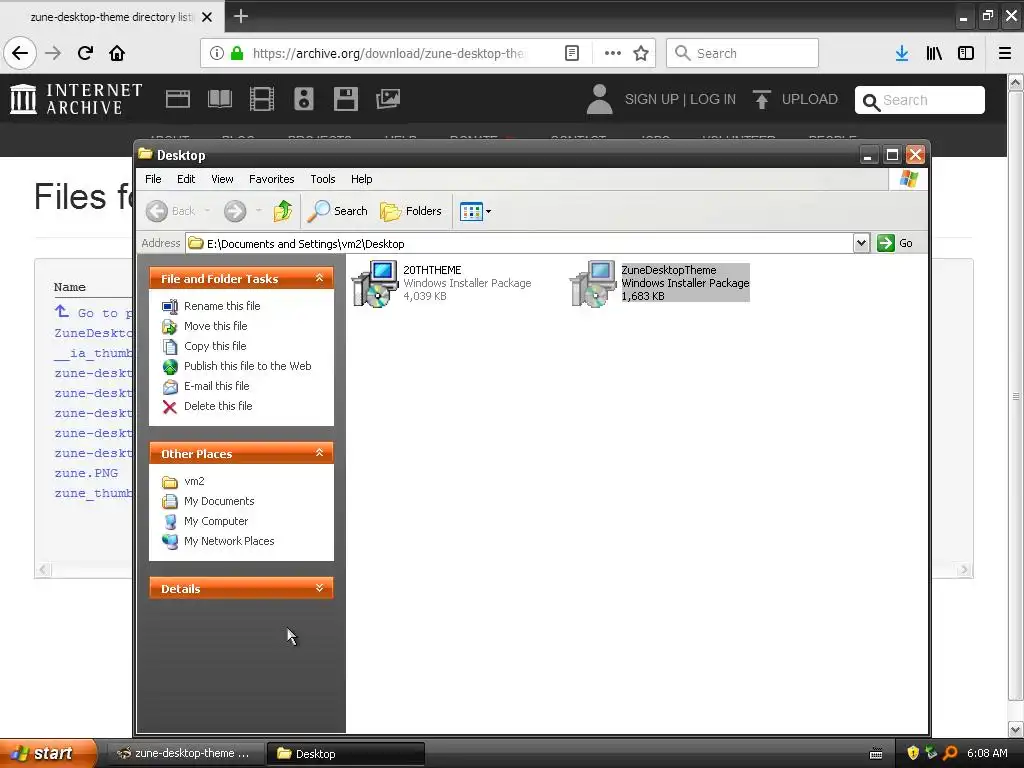Open a new Firefox tab
The image size is (1024, 768).
pos(241,16)
